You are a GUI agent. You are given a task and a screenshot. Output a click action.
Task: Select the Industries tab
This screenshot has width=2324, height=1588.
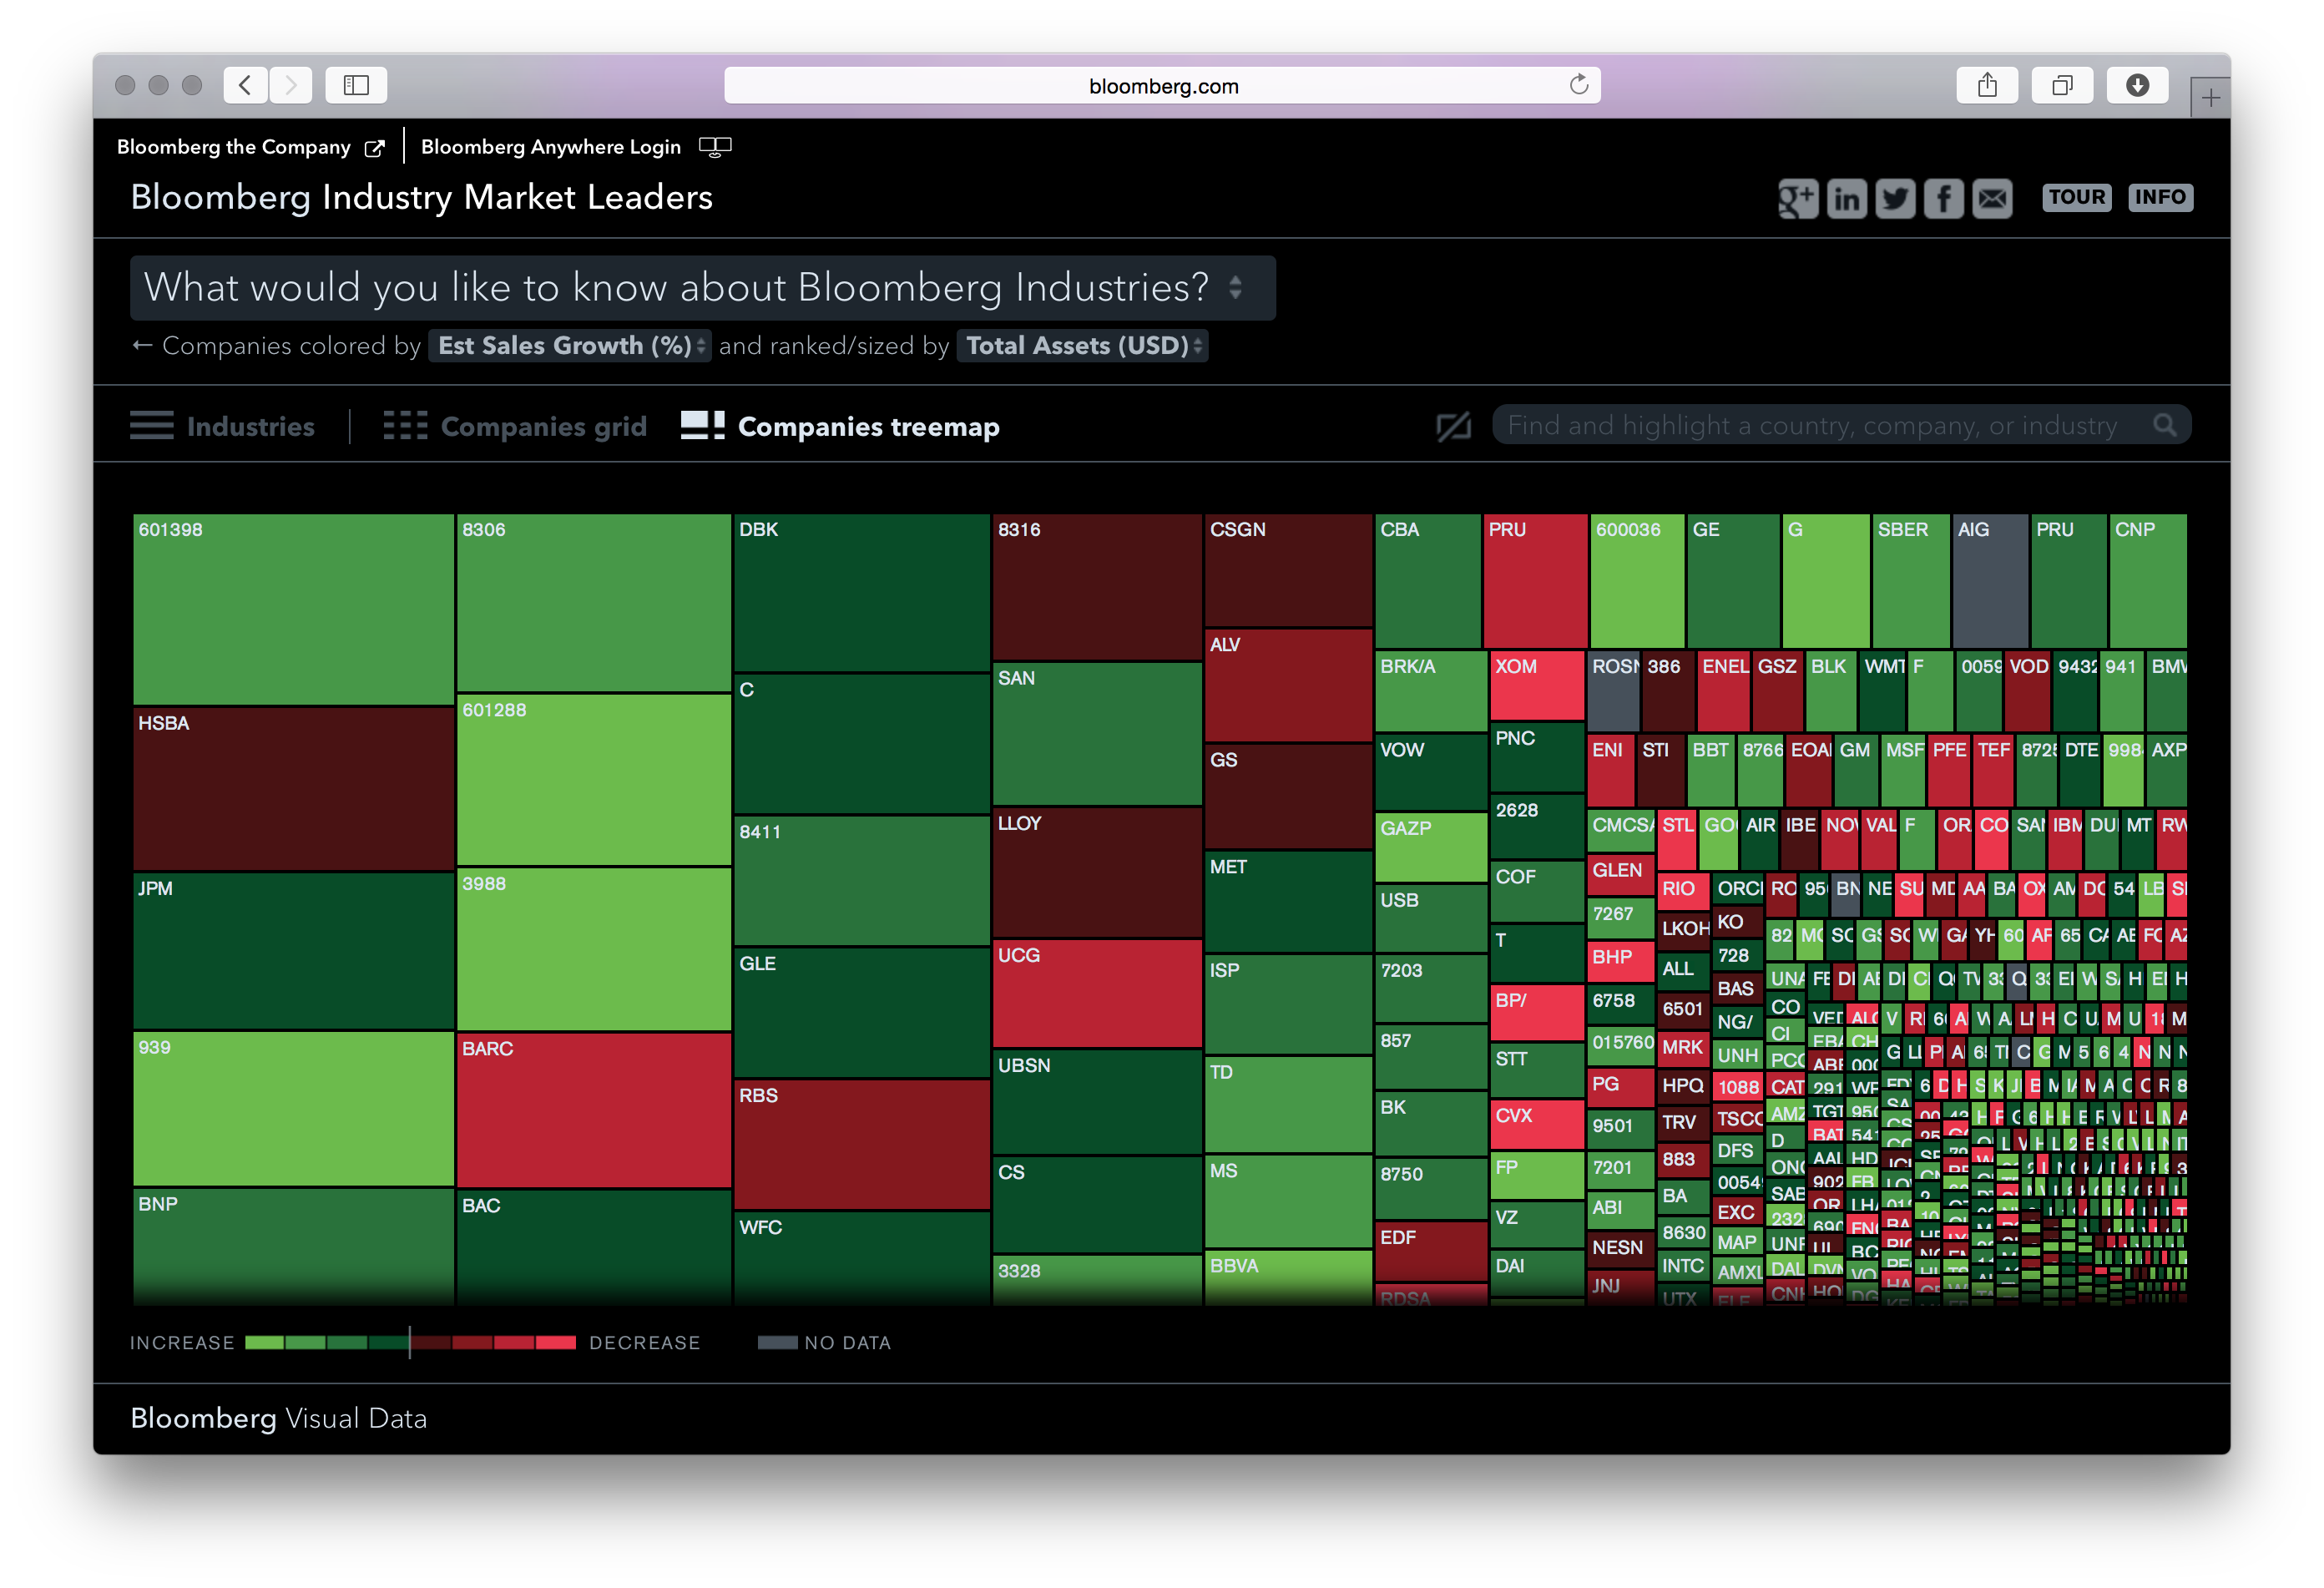click(x=250, y=426)
